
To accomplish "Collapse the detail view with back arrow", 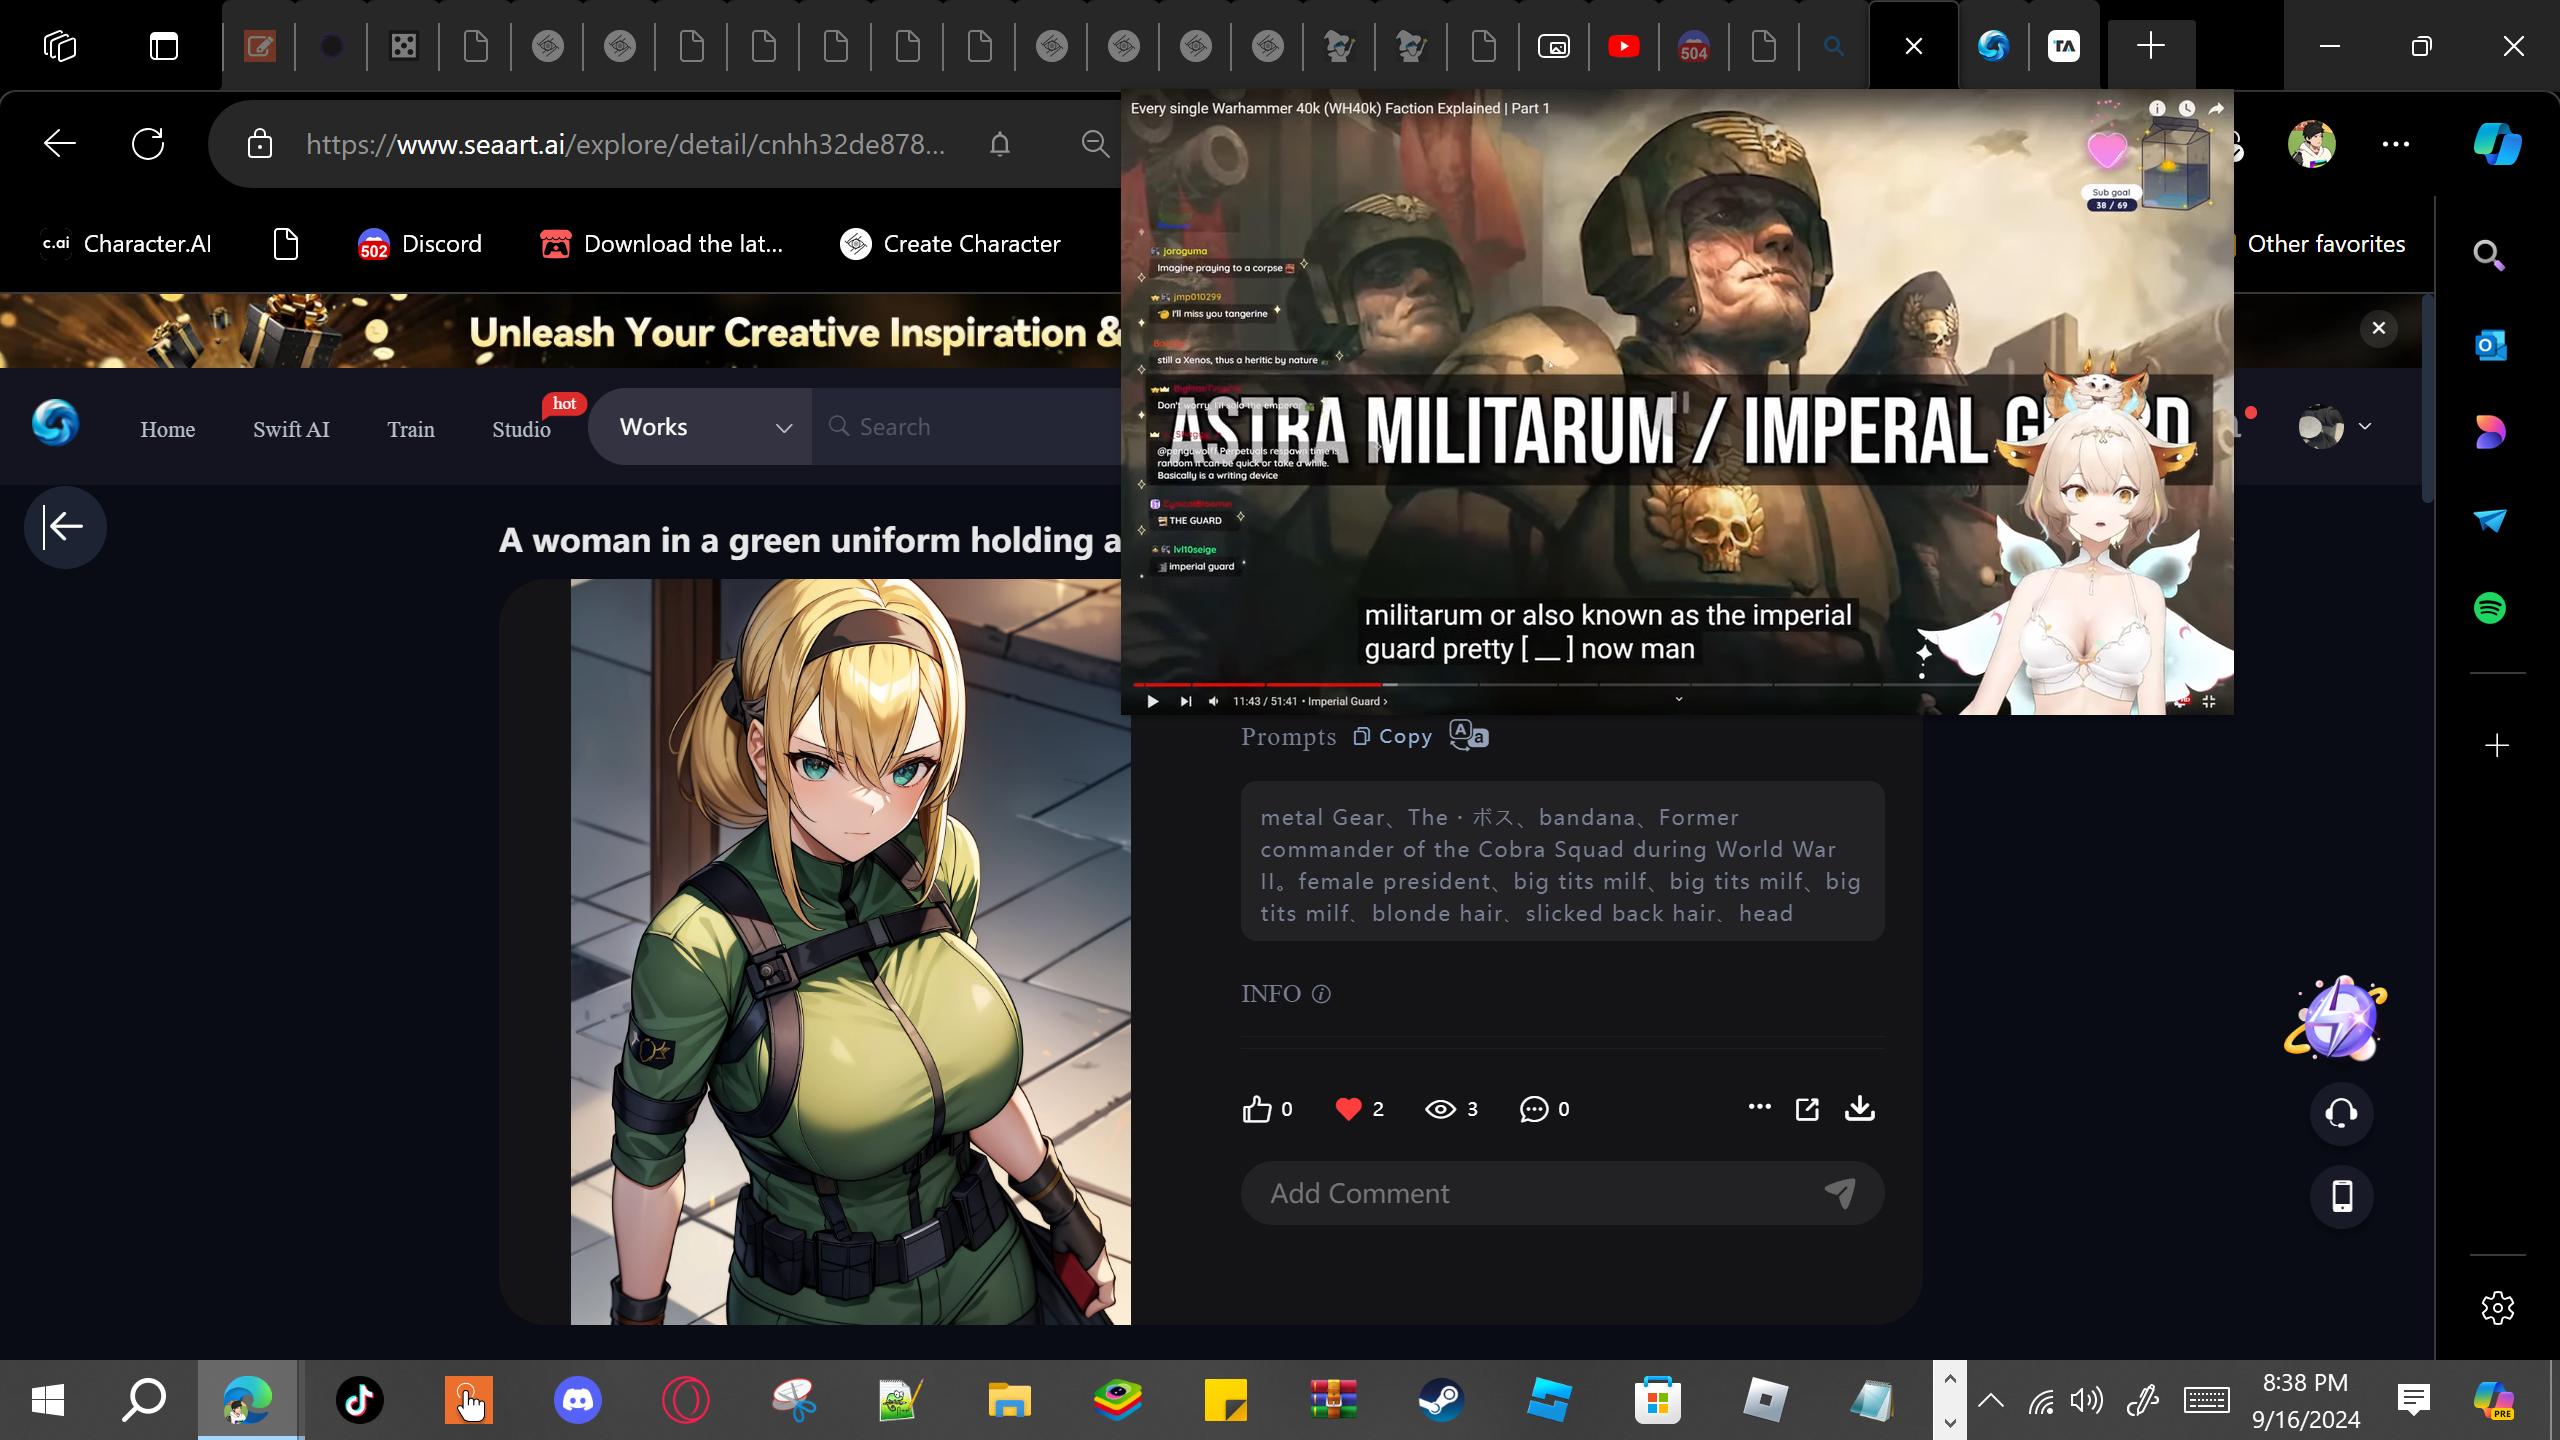I will pos(65,526).
